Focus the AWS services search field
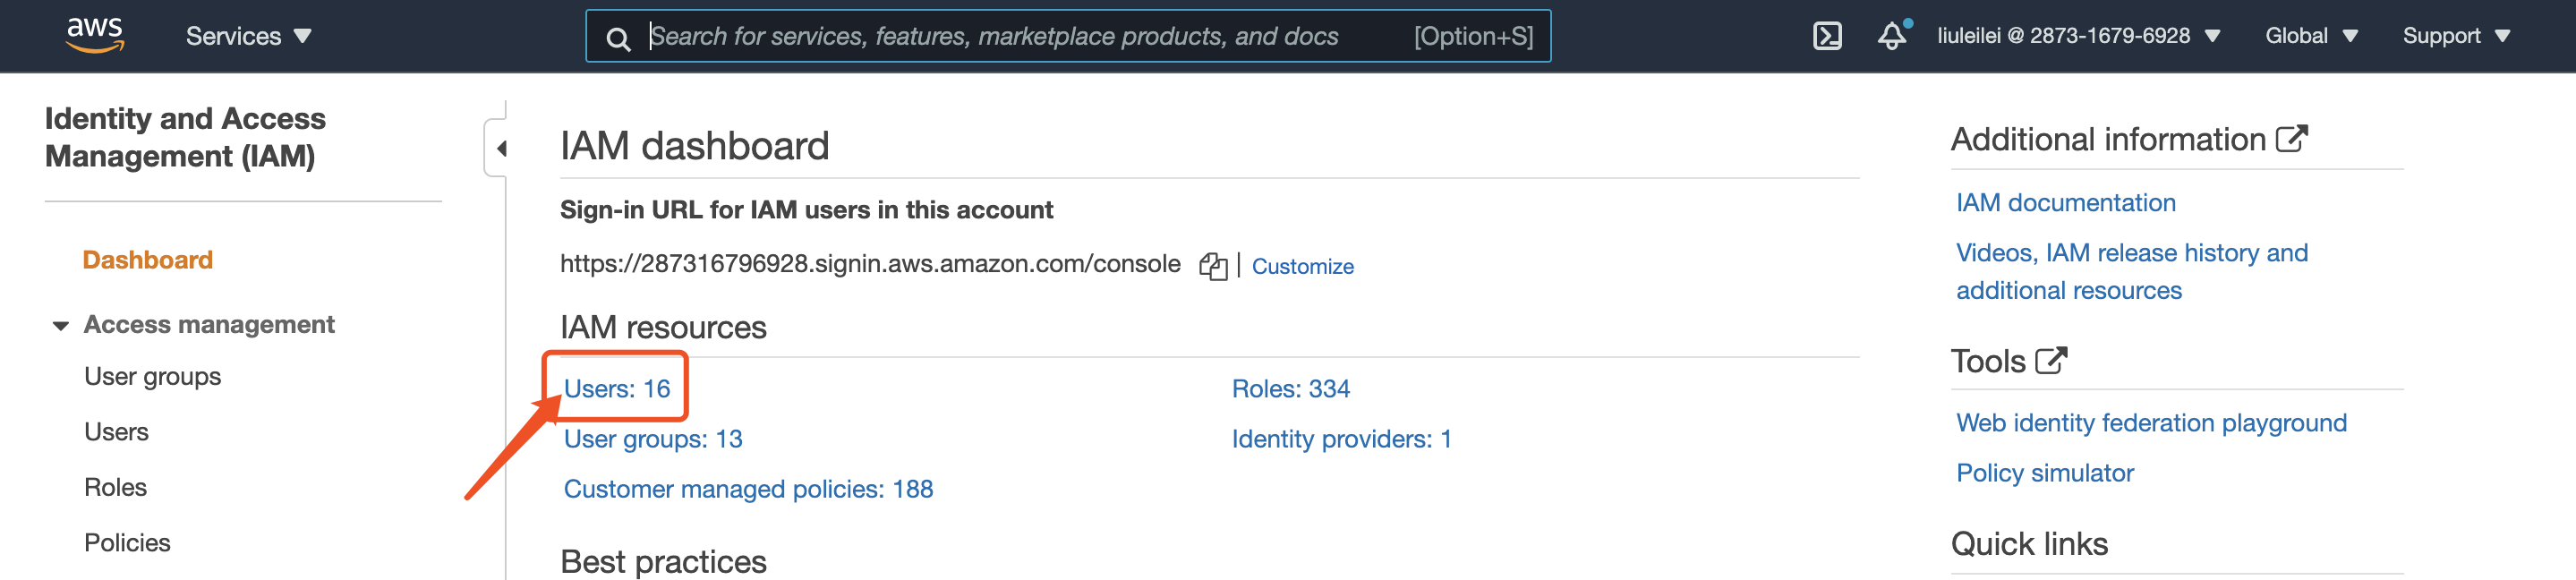This screenshot has width=2576, height=580. [x=1067, y=37]
